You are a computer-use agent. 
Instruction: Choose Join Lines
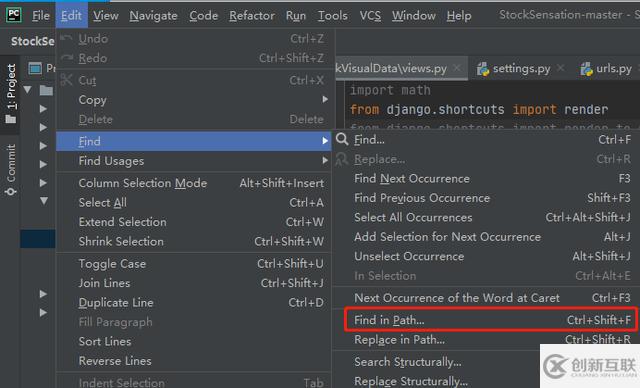pos(193,283)
